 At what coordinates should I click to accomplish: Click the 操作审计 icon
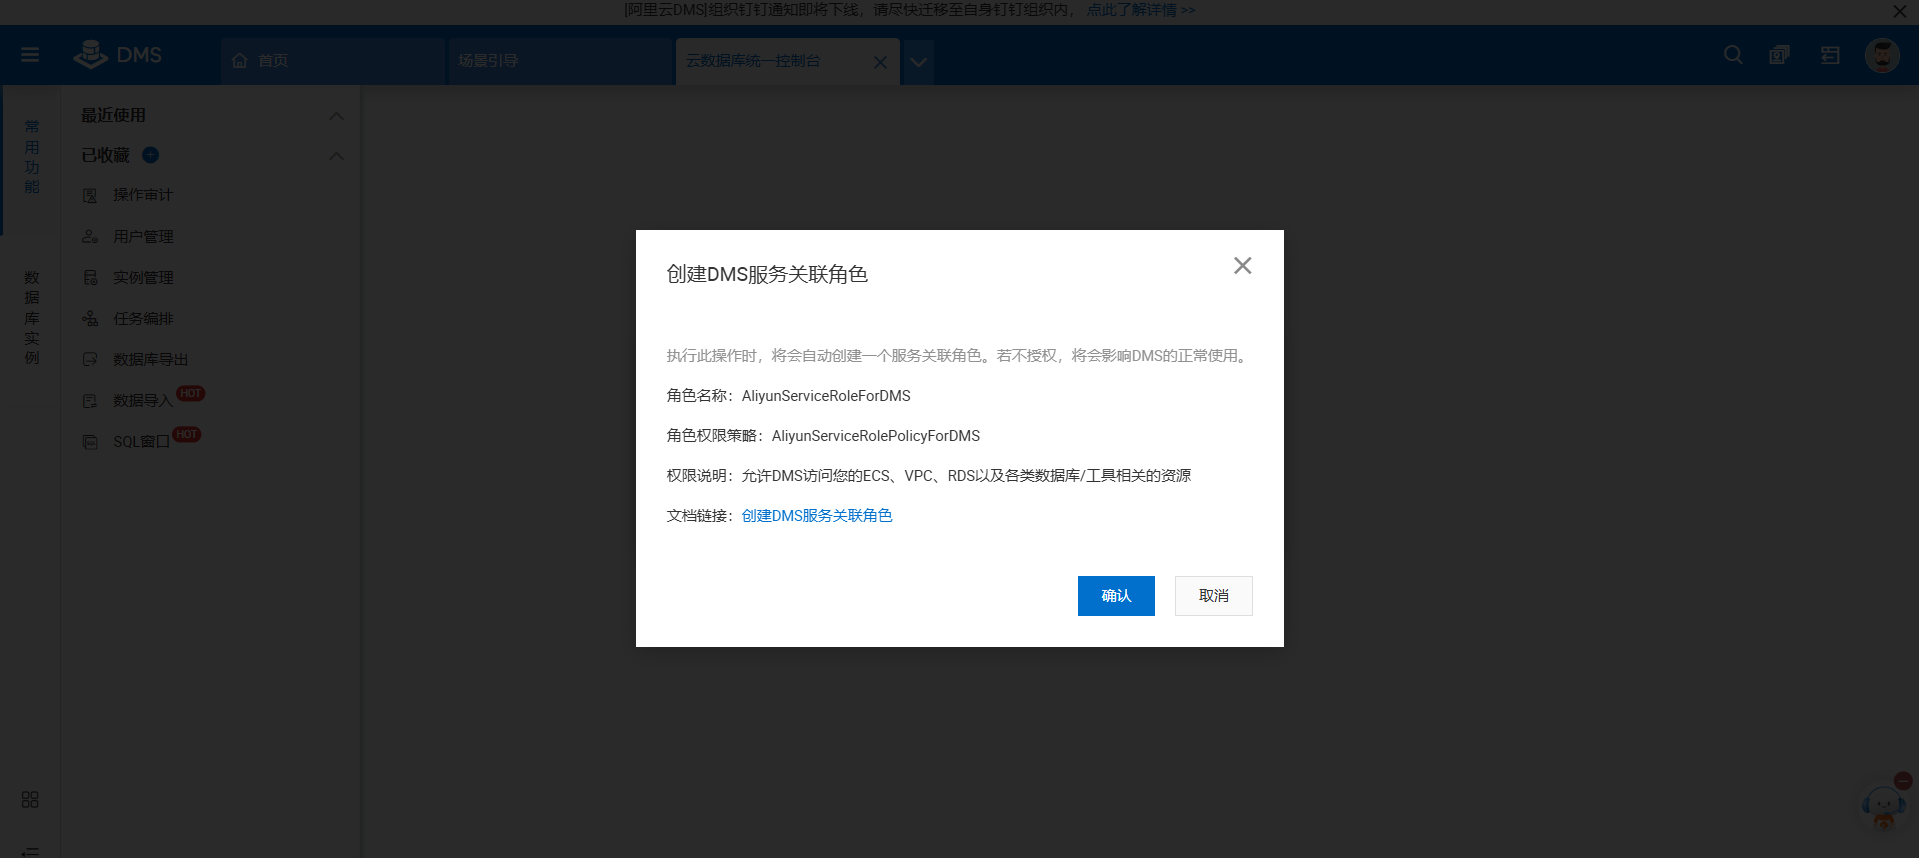click(90, 196)
